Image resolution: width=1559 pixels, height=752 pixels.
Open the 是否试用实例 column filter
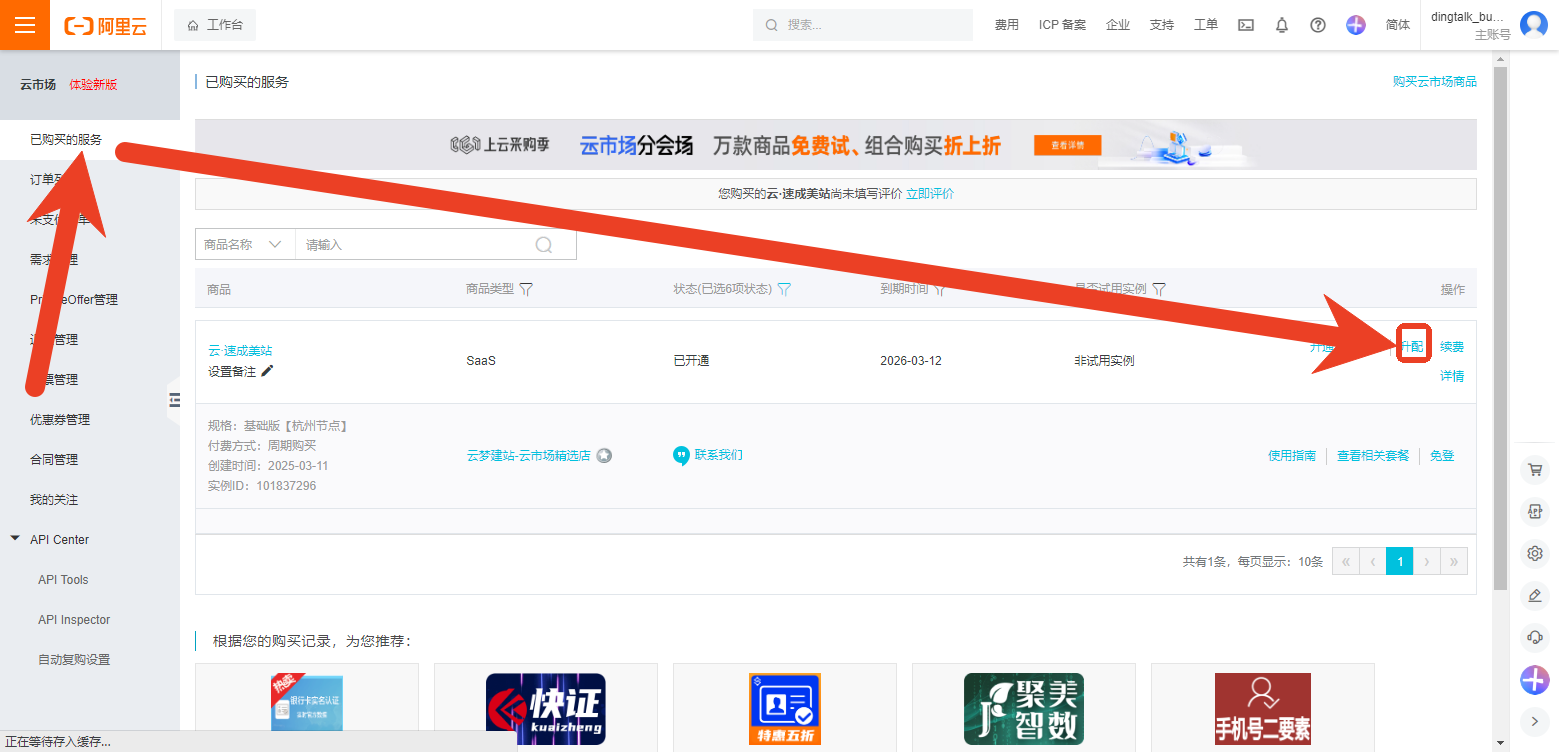pos(1159,290)
